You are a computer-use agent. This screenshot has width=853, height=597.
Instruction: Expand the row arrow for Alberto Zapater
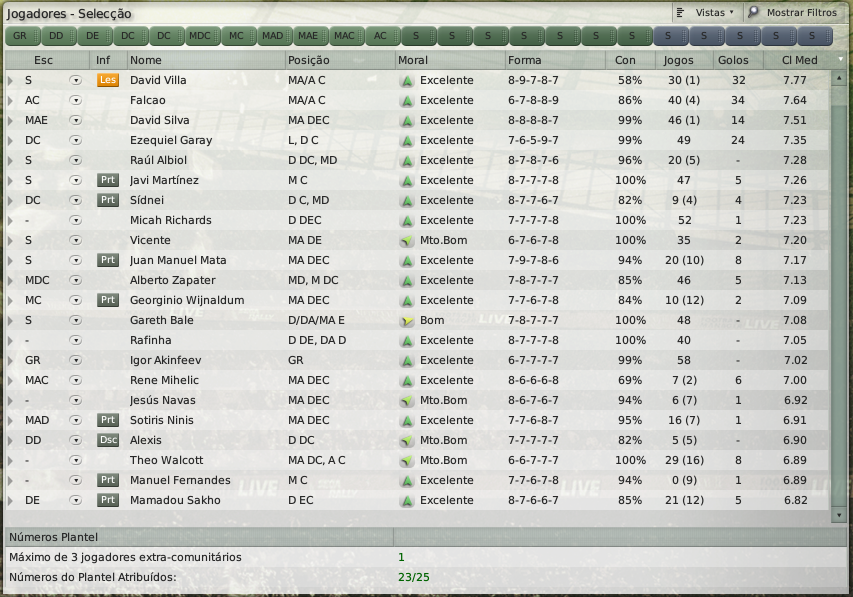point(10,281)
